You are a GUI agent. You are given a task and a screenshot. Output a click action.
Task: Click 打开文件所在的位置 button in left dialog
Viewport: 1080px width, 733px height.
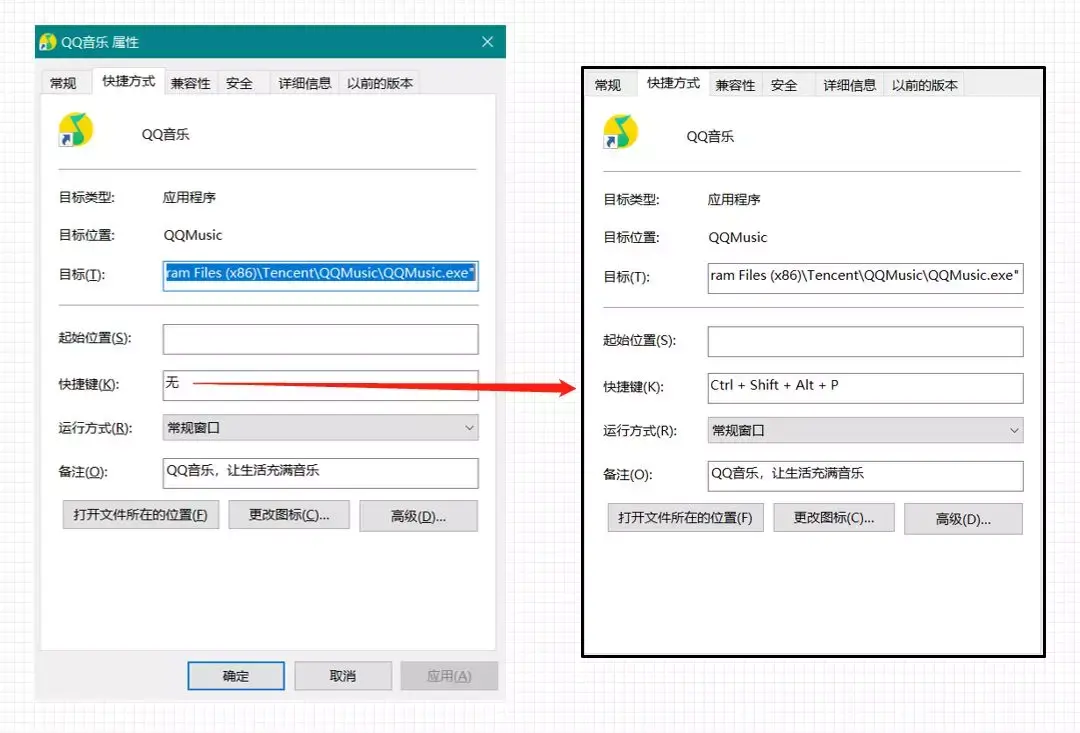tap(141, 515)
